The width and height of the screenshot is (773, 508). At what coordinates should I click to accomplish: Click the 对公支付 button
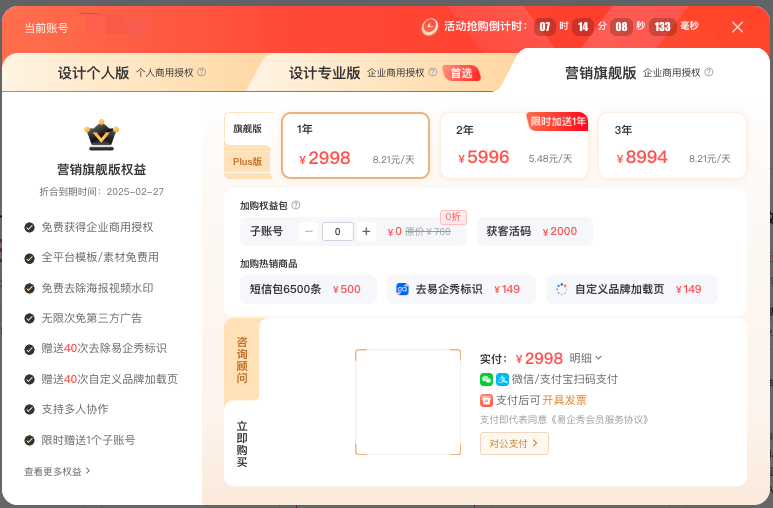click(x=514, y=443)
